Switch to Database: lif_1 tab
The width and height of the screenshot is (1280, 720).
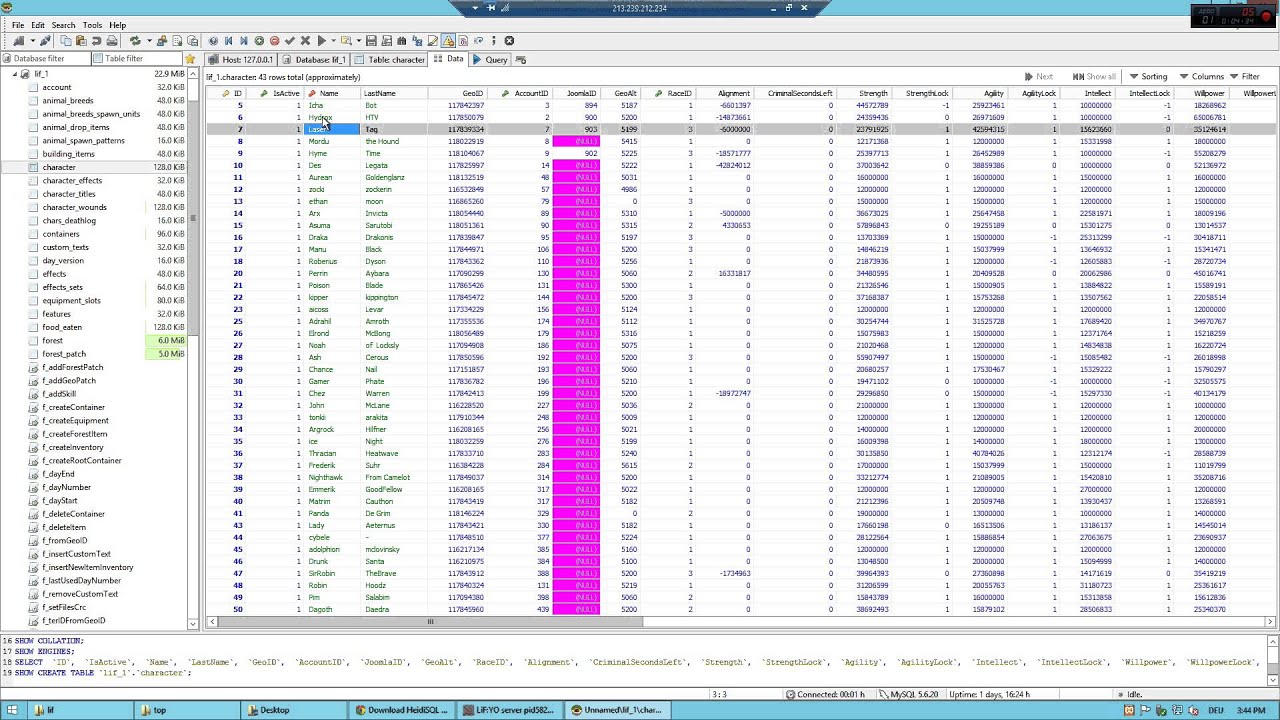point(314,60)
